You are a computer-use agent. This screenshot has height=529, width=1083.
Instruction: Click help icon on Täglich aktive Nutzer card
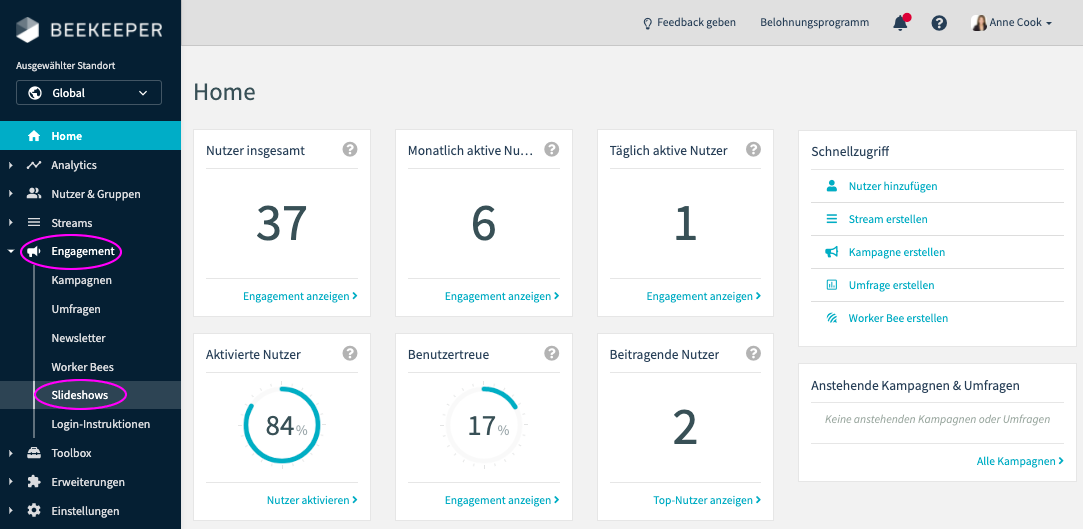753,150
